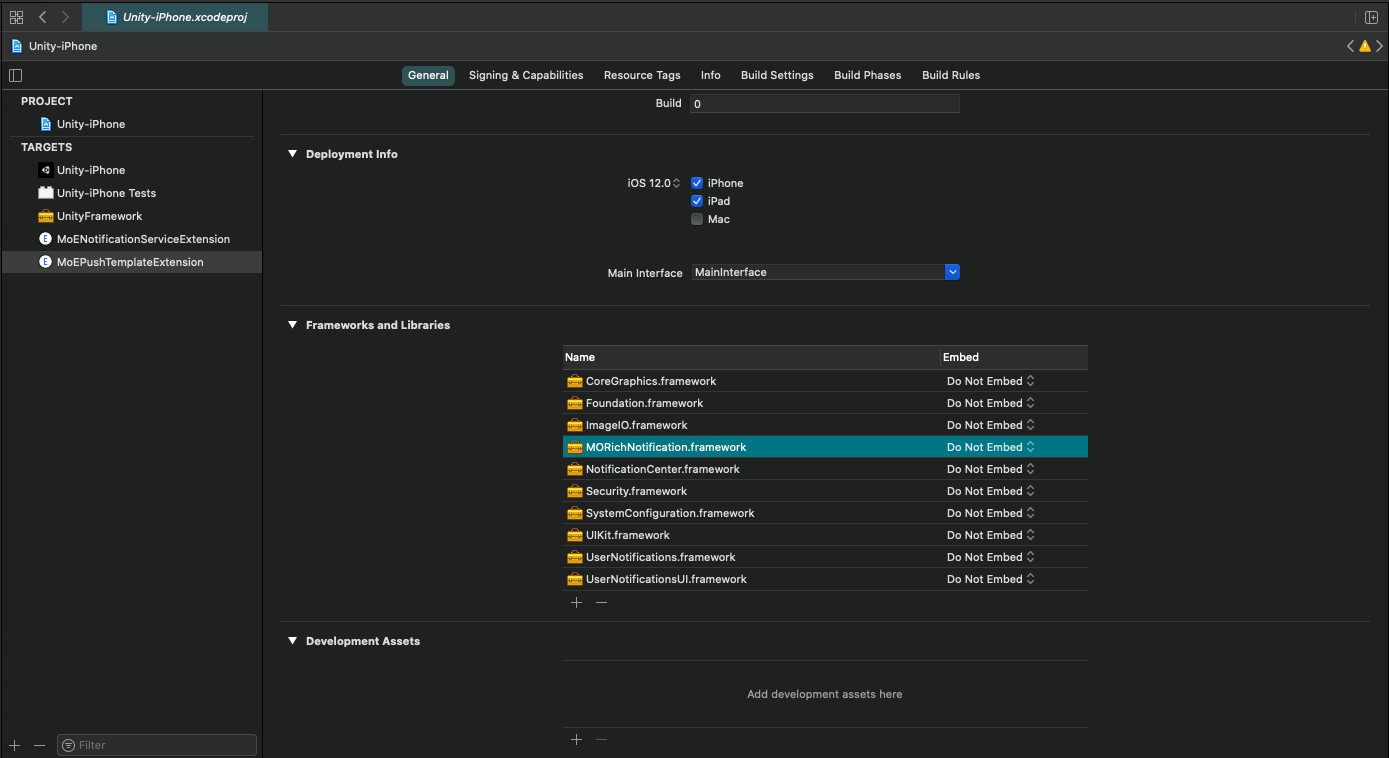Add a development asset with plus
Viewport: 1389px width, 758px height.
[x=576, y=739]
